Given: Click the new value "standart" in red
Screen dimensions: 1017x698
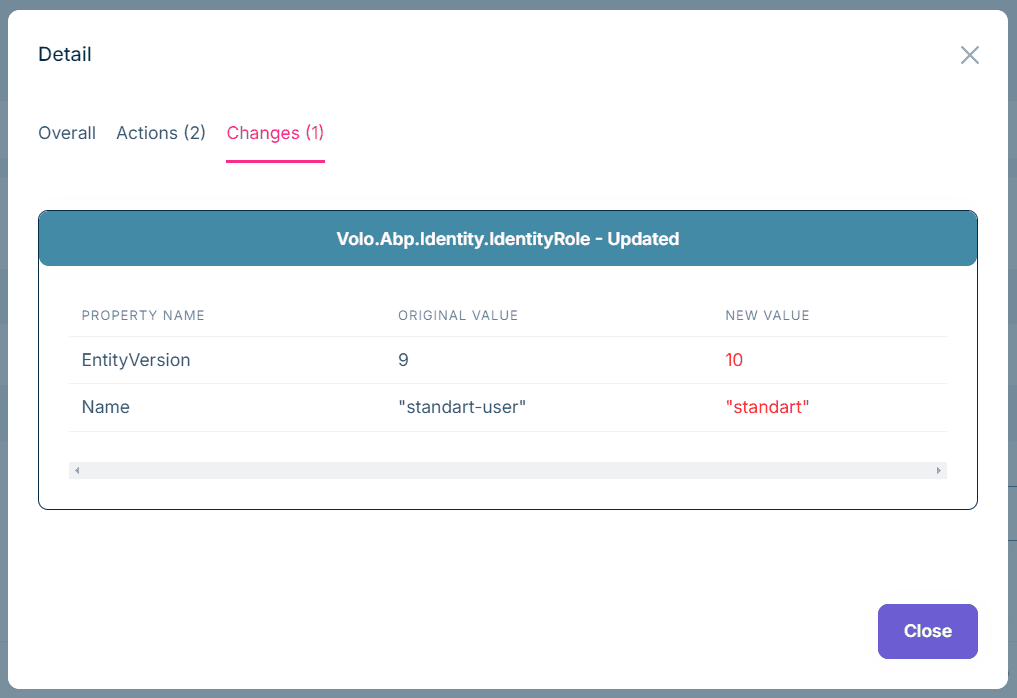Looking at the screenshot, I should (x=768, y=406).
